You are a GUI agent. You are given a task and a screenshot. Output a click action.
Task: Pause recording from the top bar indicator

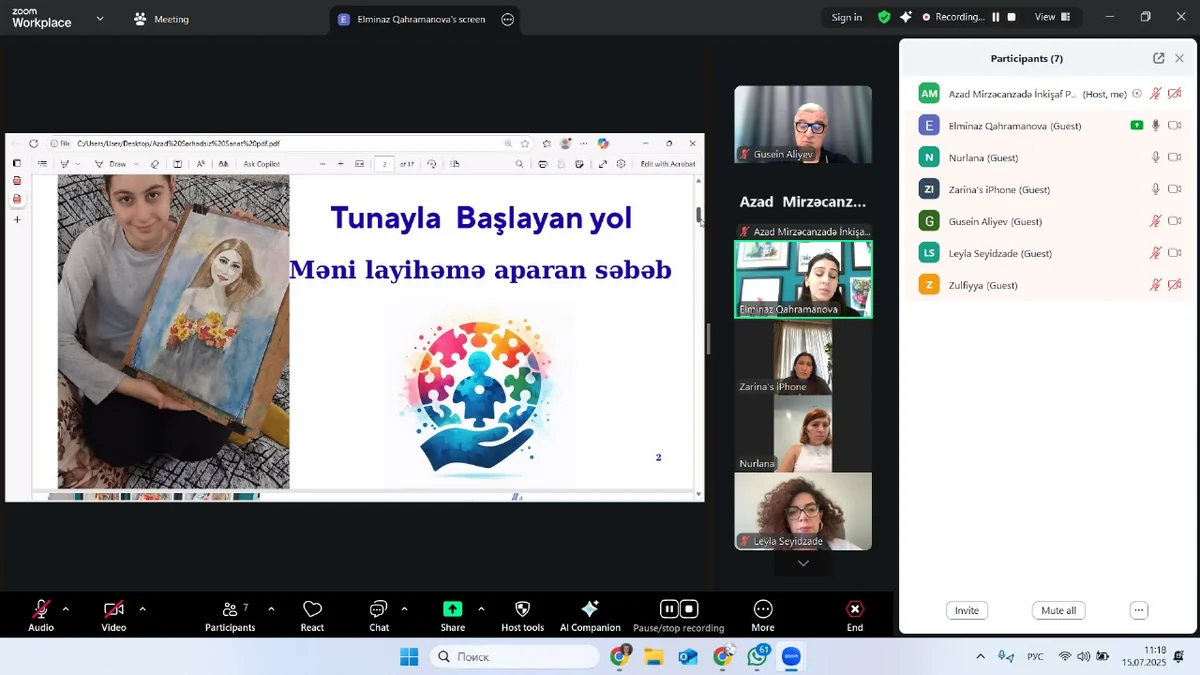click(x=996, y=17)
